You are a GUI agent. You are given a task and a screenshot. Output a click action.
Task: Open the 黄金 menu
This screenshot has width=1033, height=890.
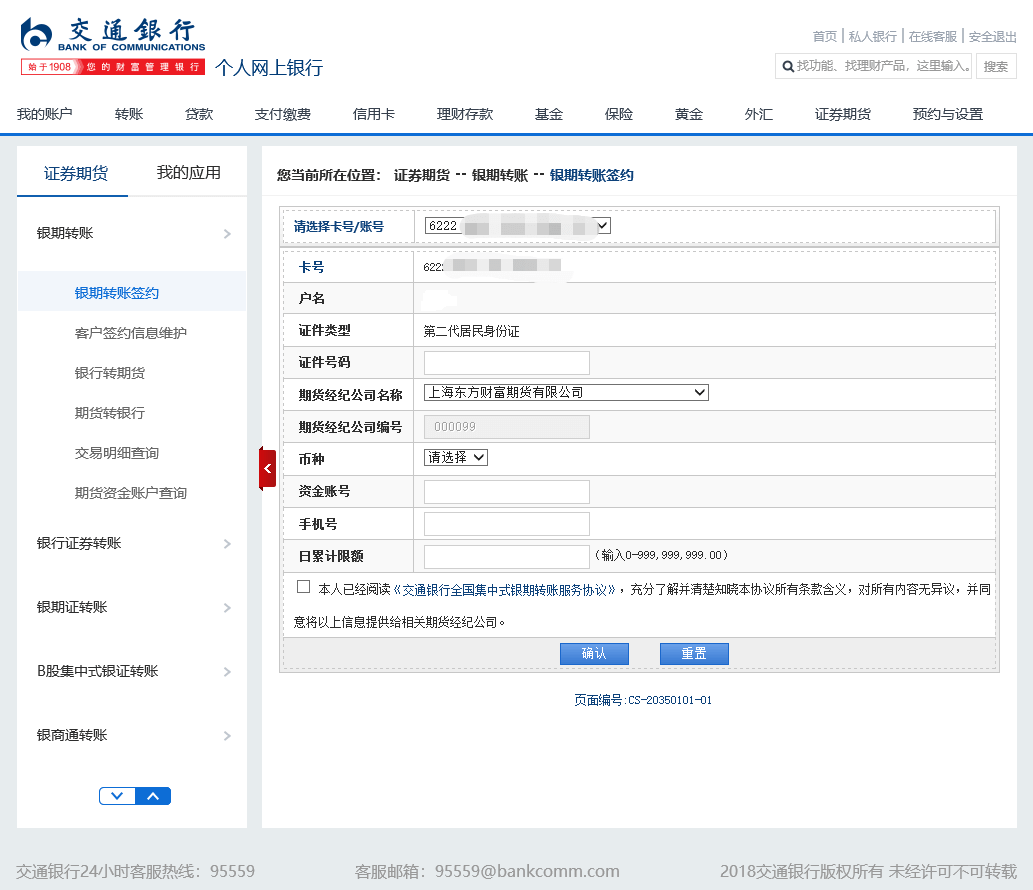(x=688, y=114)
